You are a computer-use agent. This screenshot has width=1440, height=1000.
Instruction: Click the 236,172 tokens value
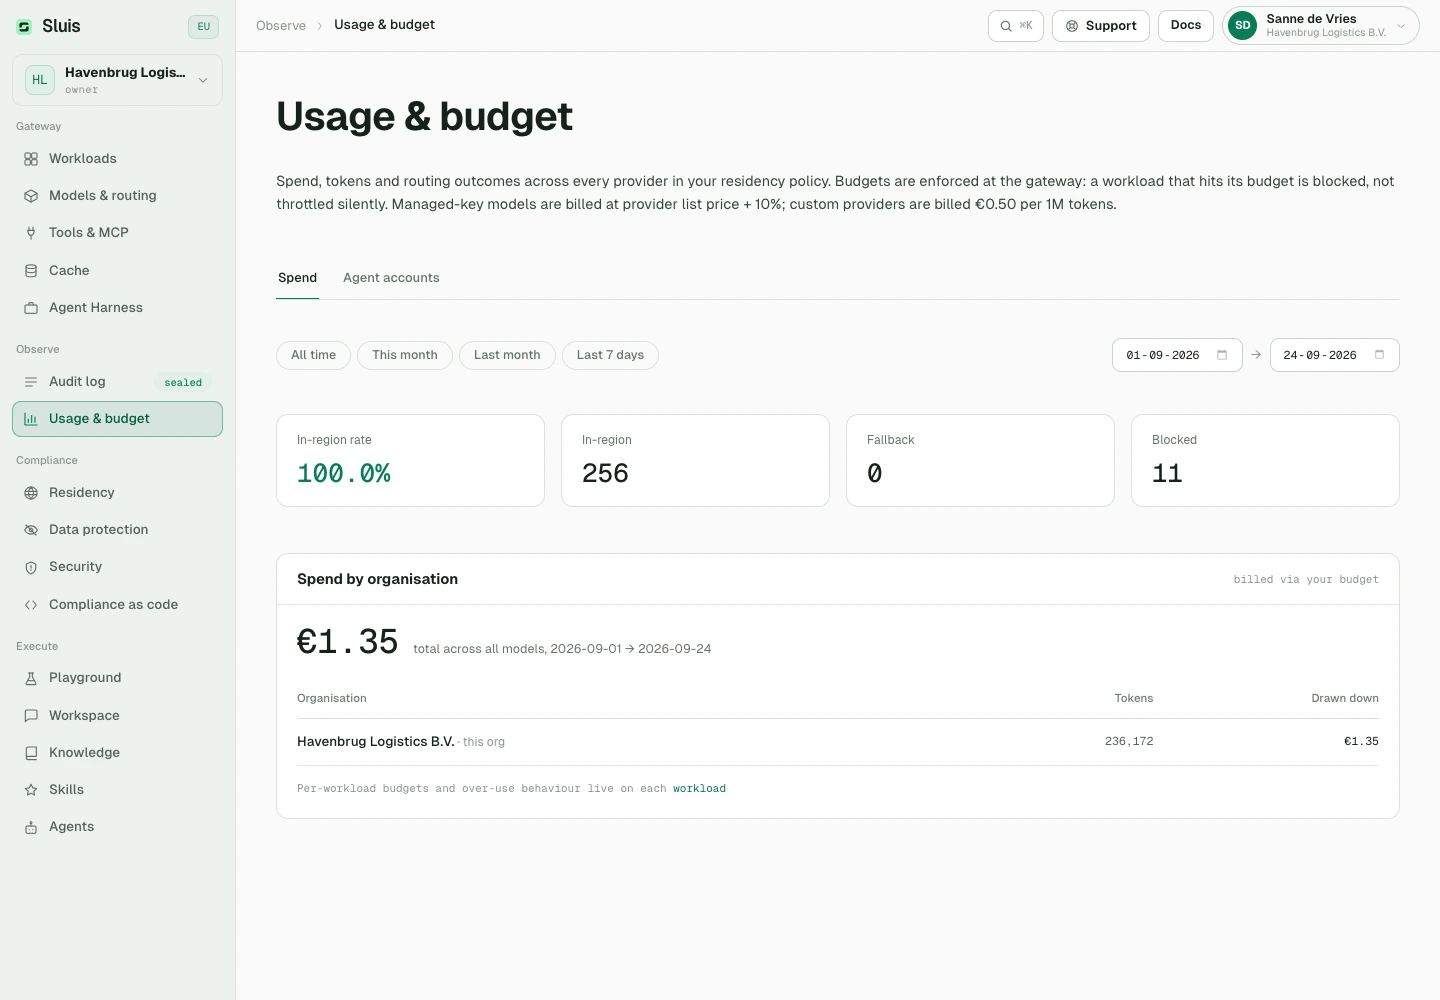point(1129,742)
